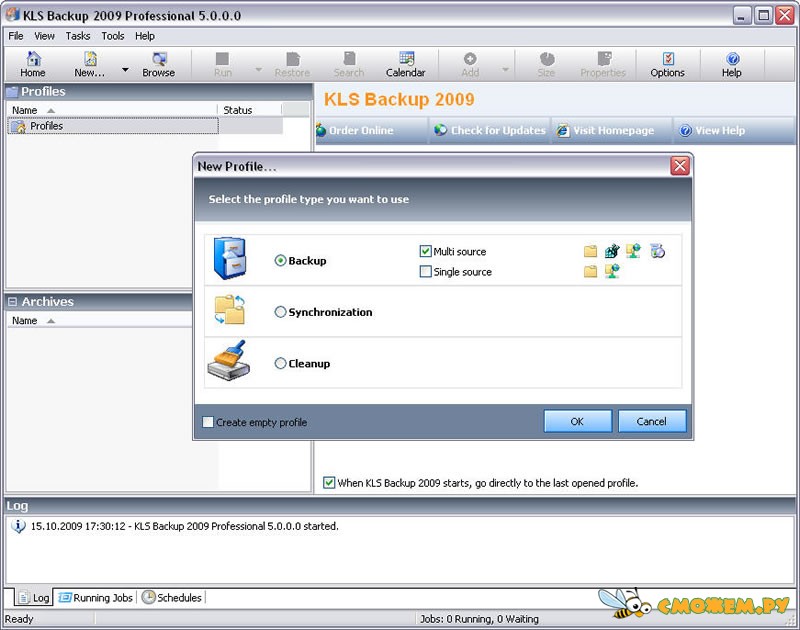The width and height of the screenshot is (800, 630).
Task: Open the Tasks menu
Action: click(x=78, y=36)
